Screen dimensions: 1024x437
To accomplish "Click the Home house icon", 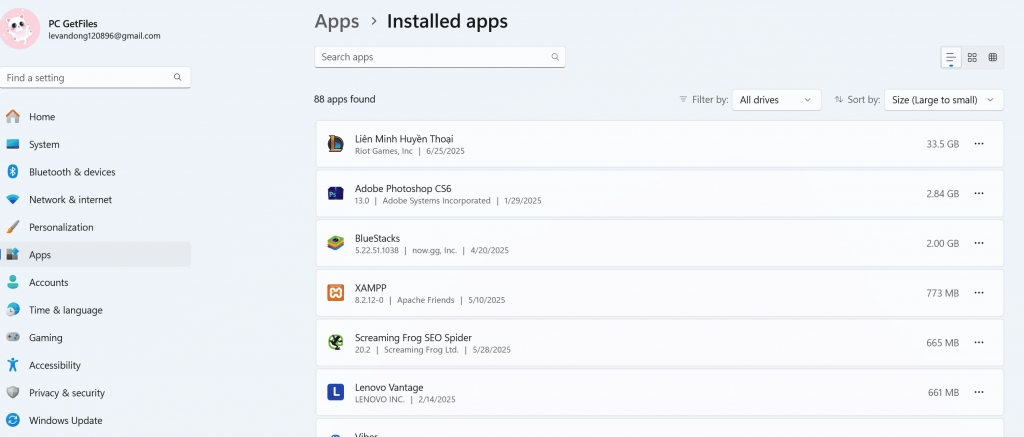I will click(12, 117).
